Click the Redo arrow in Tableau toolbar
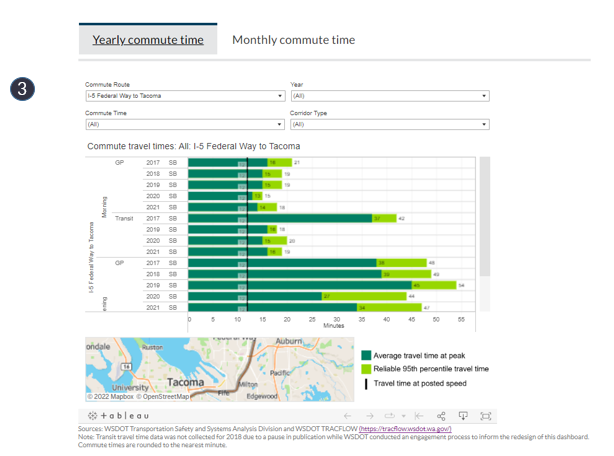Image resolution: width=614 pixels, height=456 pixels. point(368,415)
